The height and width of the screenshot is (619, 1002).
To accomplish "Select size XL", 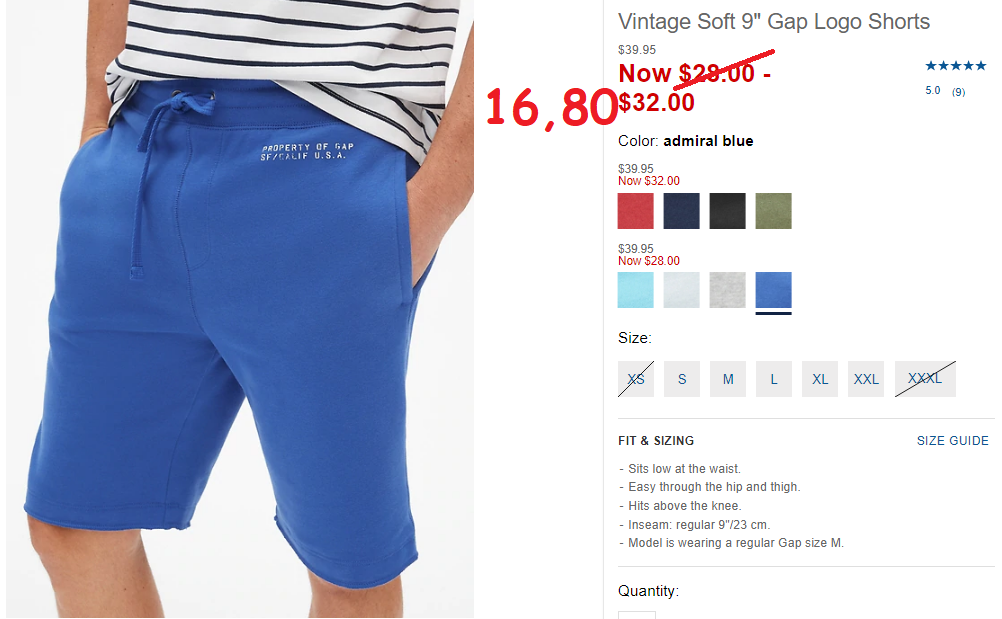I will [820, 379].
